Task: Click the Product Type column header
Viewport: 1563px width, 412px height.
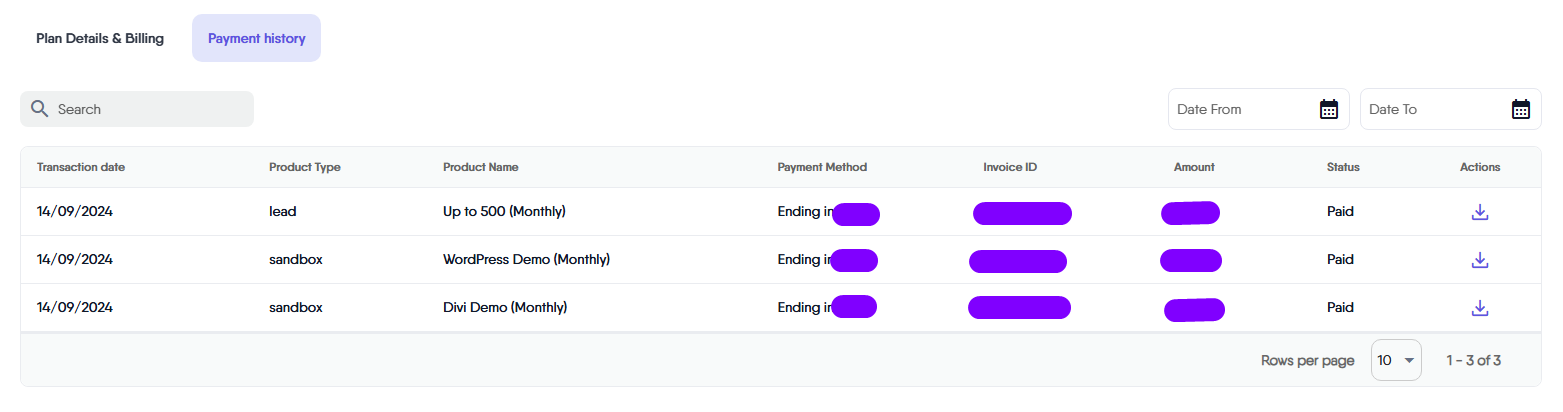Action: coord(305,167)
